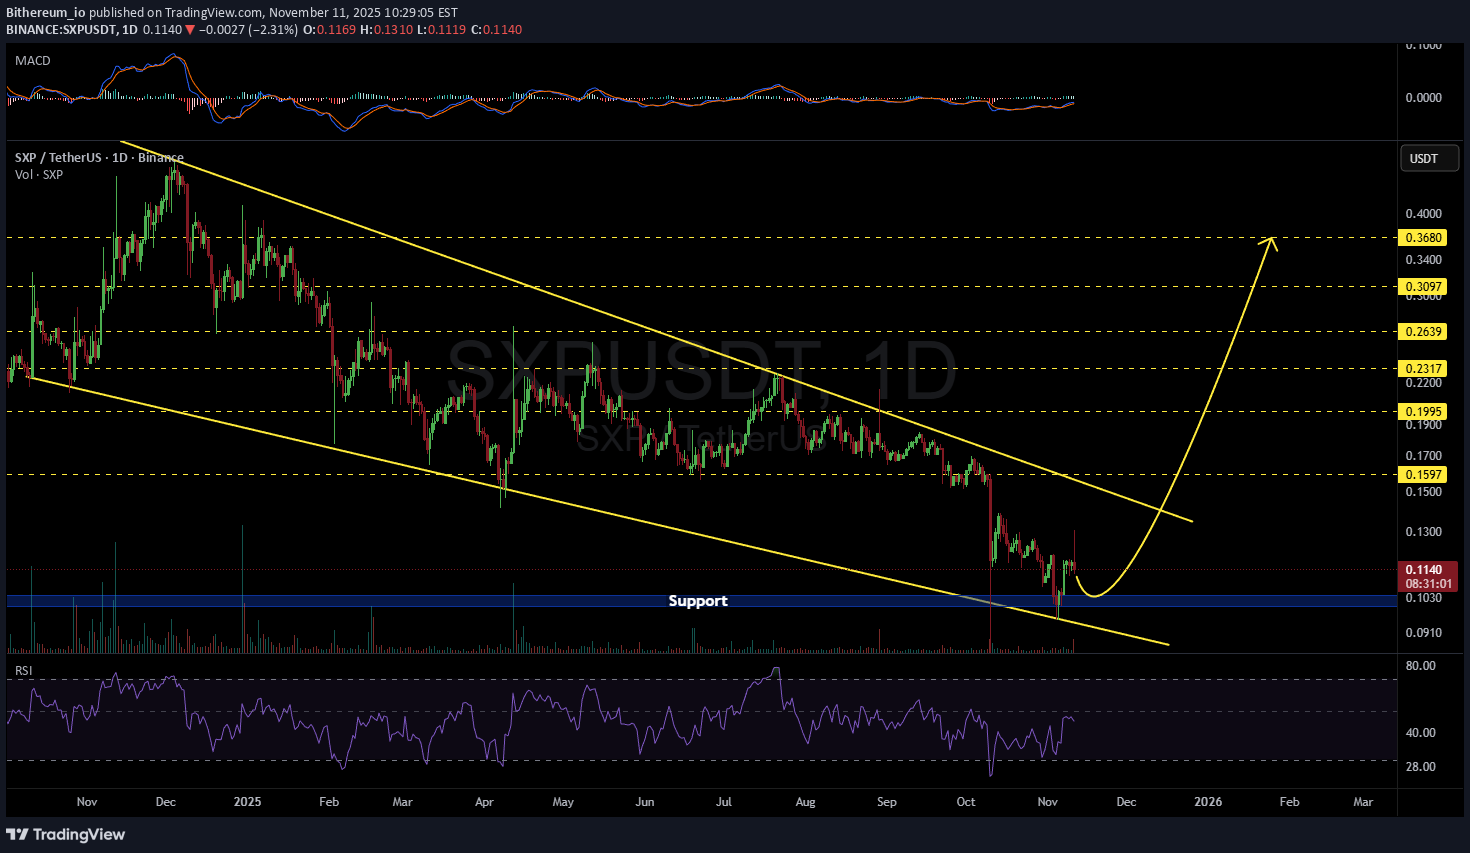Select the Vol · SXP volume label
The height and width of the screenshot is (853, 1470).
pyautogui.click(x=39, y=175)
